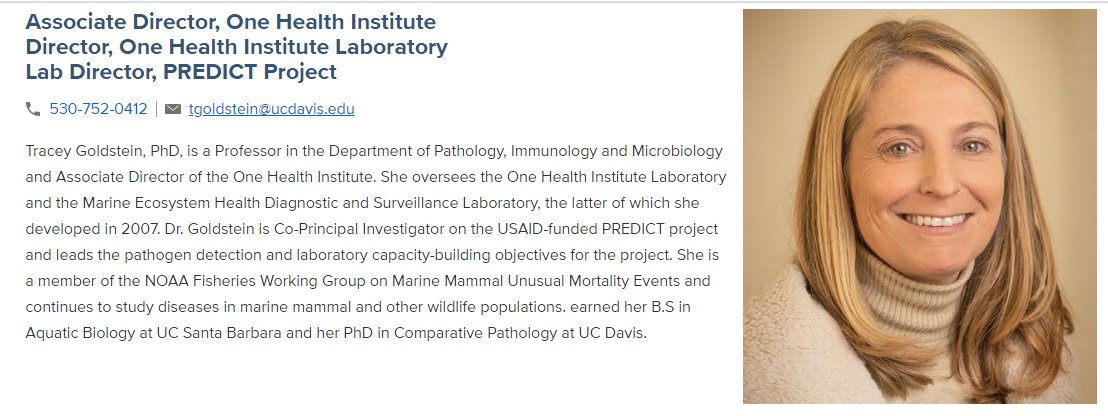Select the "Director, One Health Institute Laboratory" heading
This screenshot has width=1108, height=416.
[x=237, y=47]
